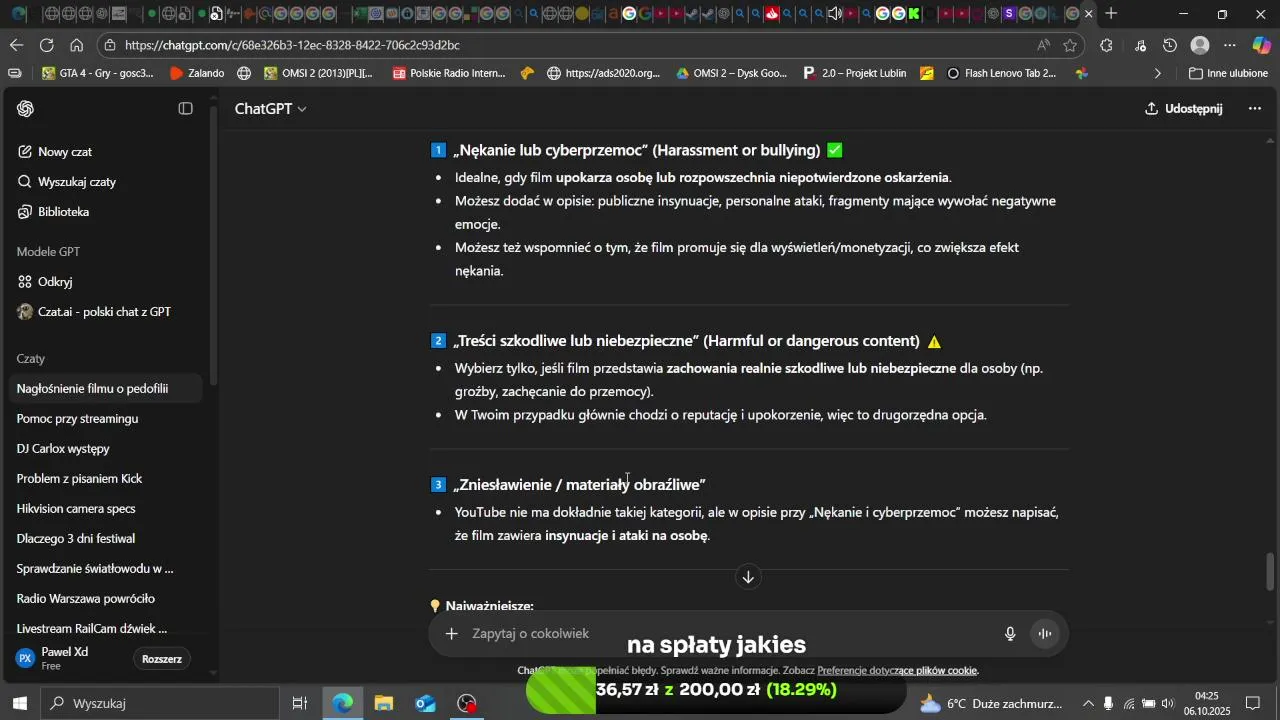Expand the ChatGPT model selector dropdown

(x=271, y=109)
